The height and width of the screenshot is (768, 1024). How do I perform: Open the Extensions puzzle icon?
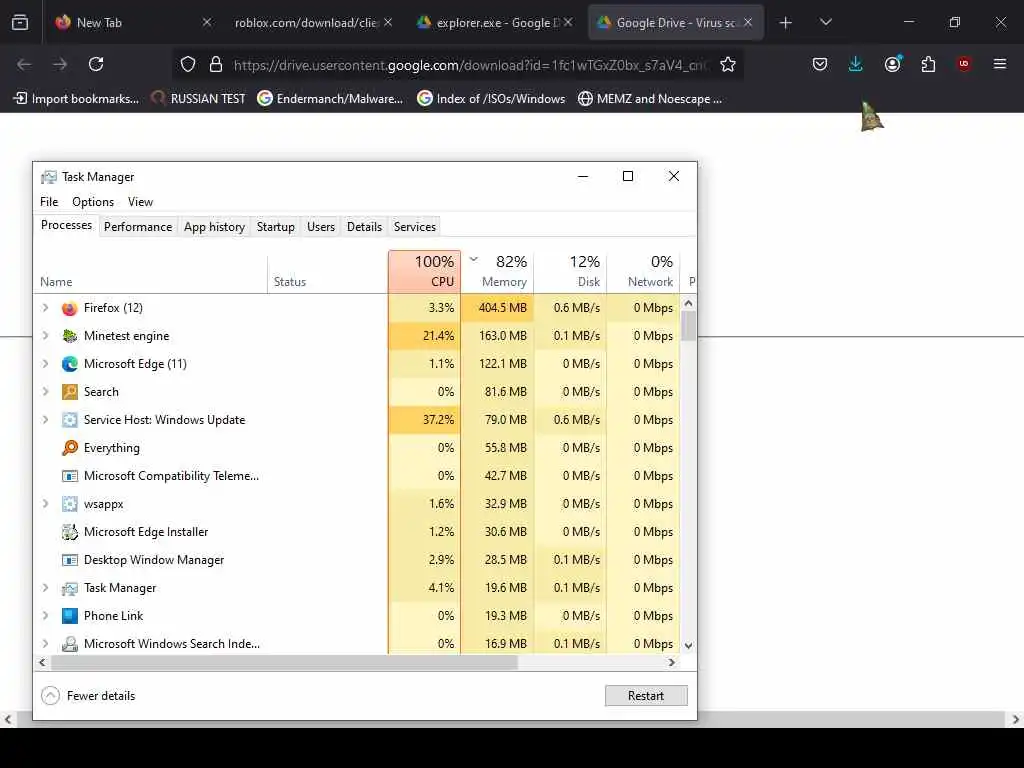928,64
